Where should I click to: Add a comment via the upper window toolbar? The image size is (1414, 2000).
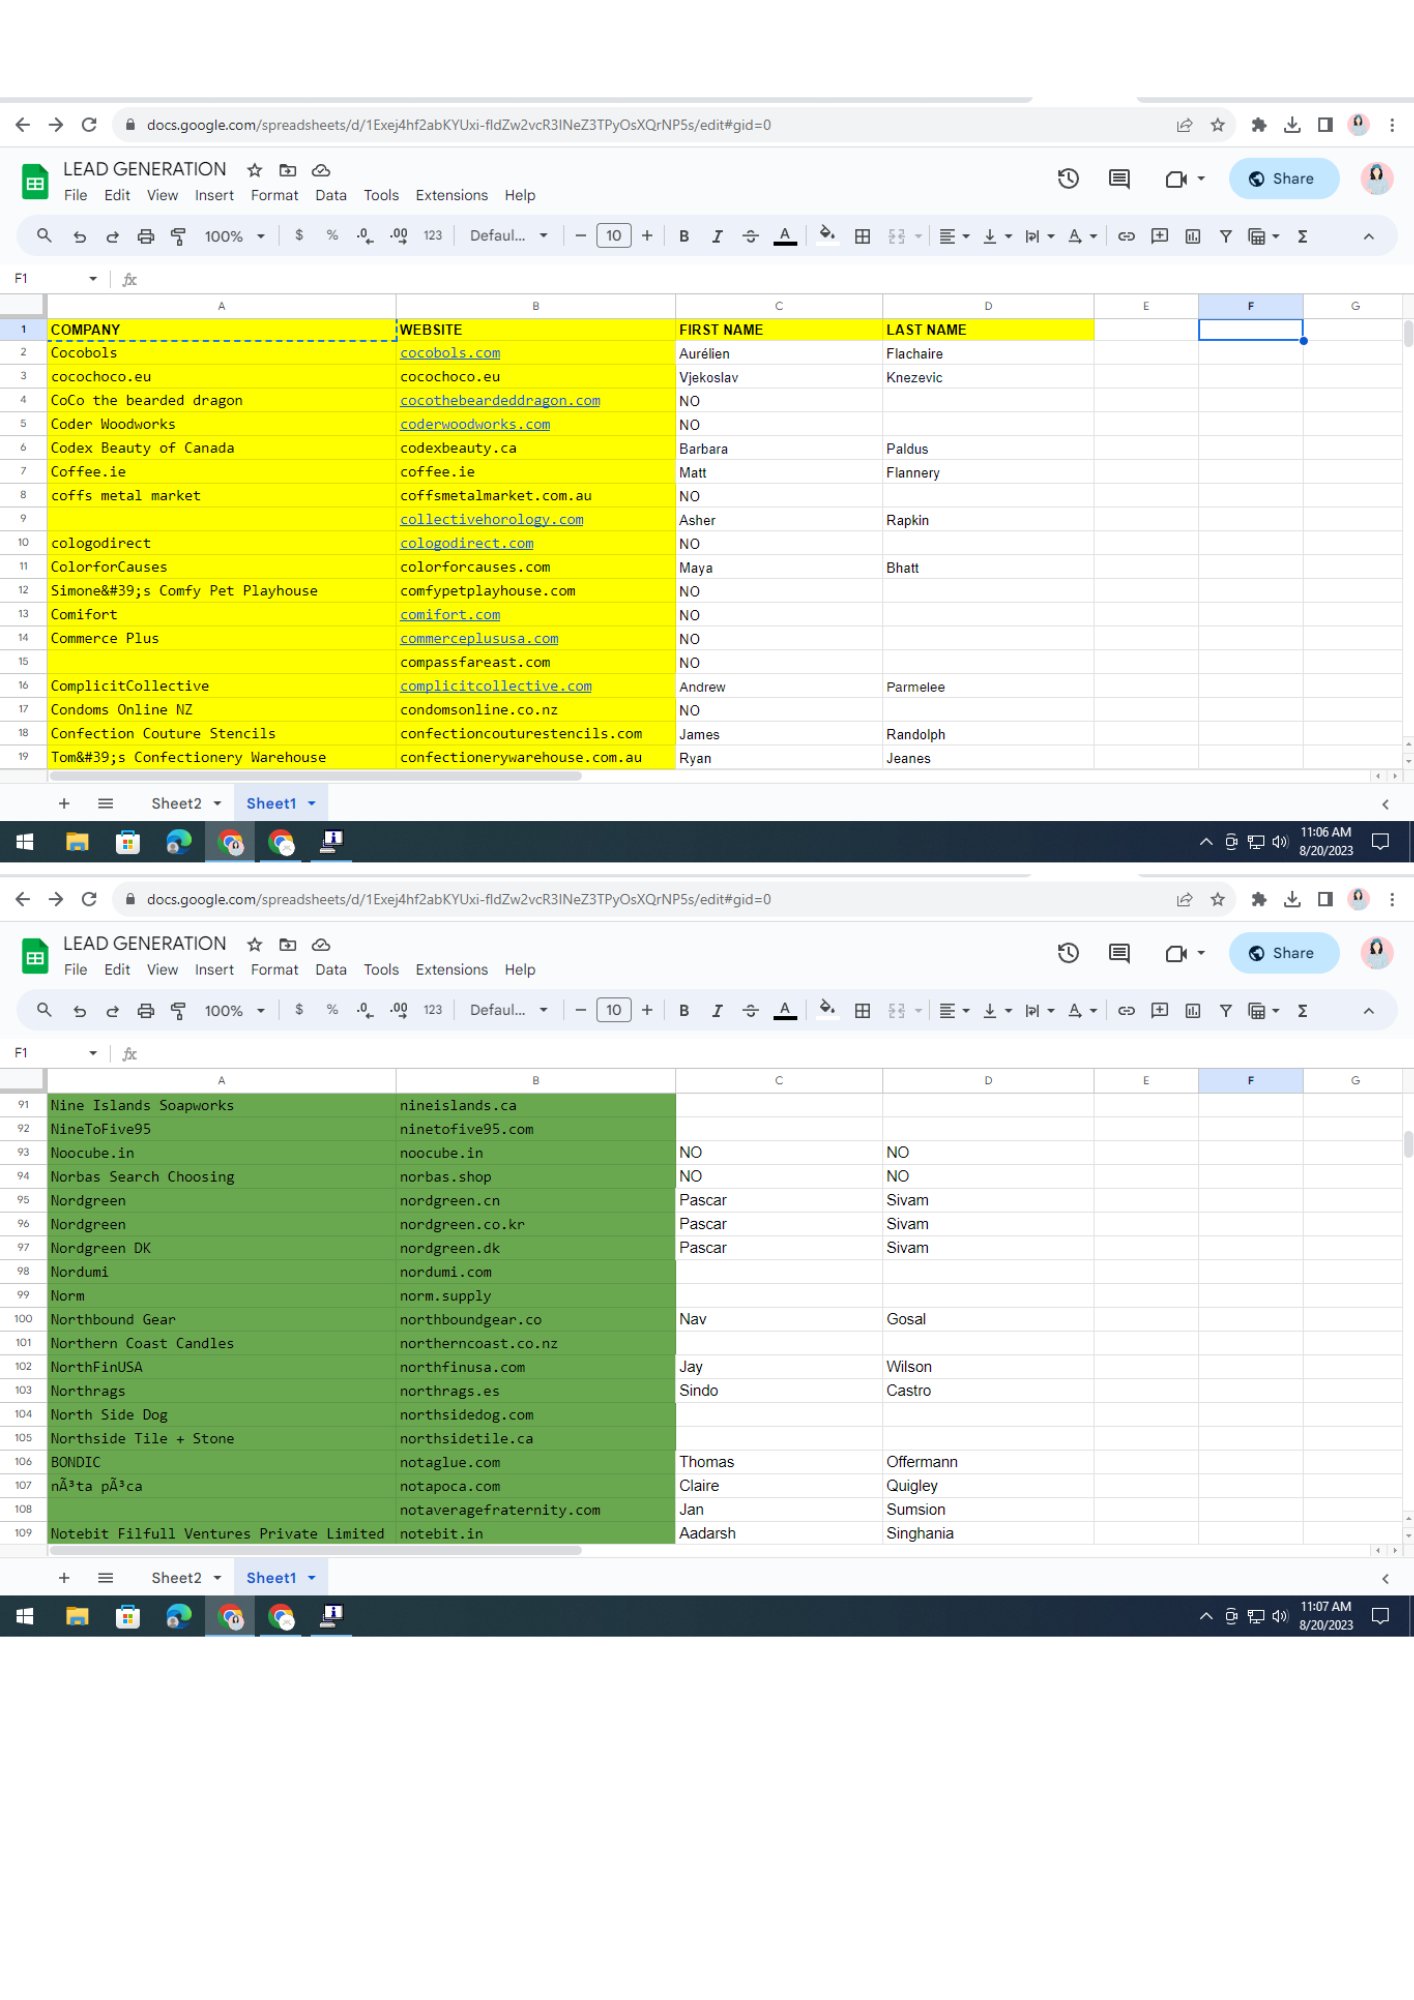click(x=1160, y=237)
